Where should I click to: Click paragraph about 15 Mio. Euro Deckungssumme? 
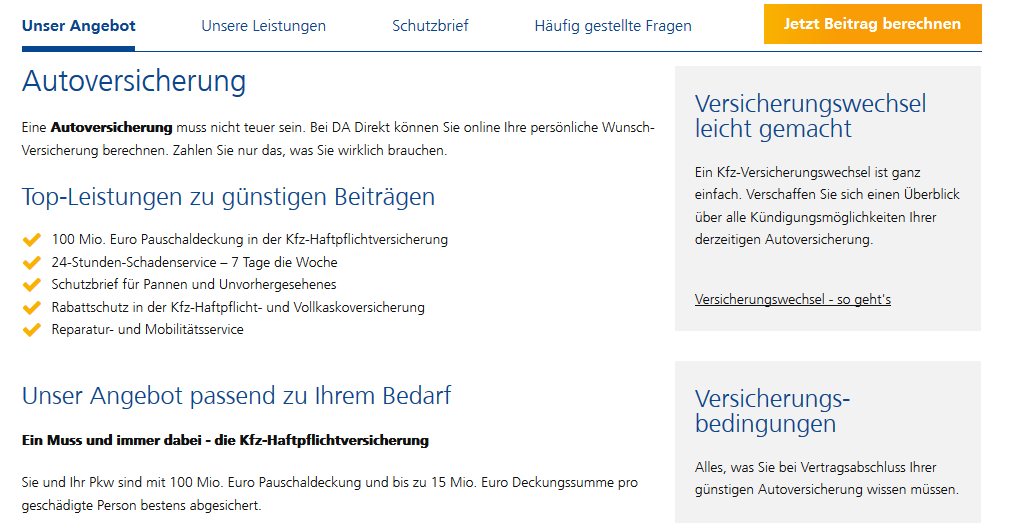click(x=329, y=494)
